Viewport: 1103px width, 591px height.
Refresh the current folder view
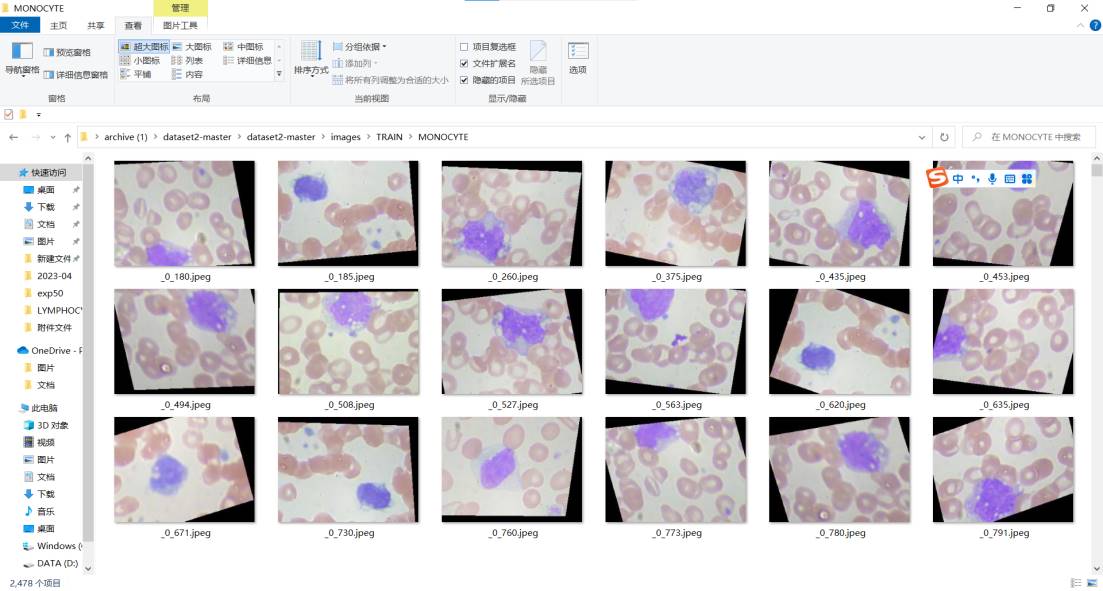(944, 137)
